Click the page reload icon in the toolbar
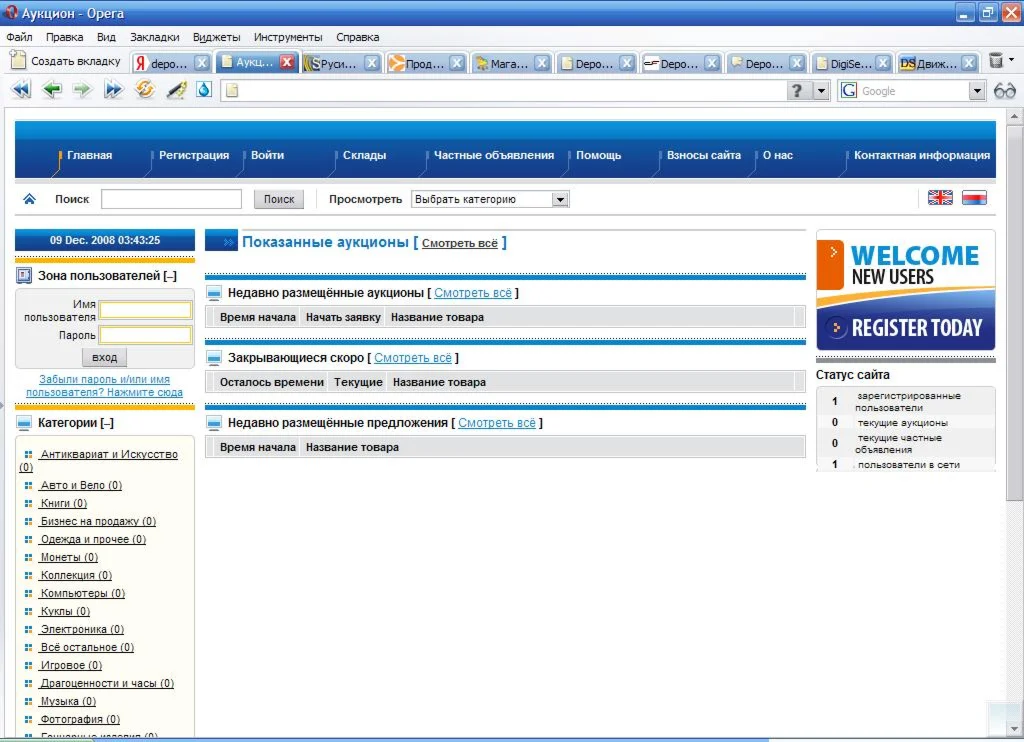Image resolution: width=1024 pixels, height=742 pixels. pos(144,89)
